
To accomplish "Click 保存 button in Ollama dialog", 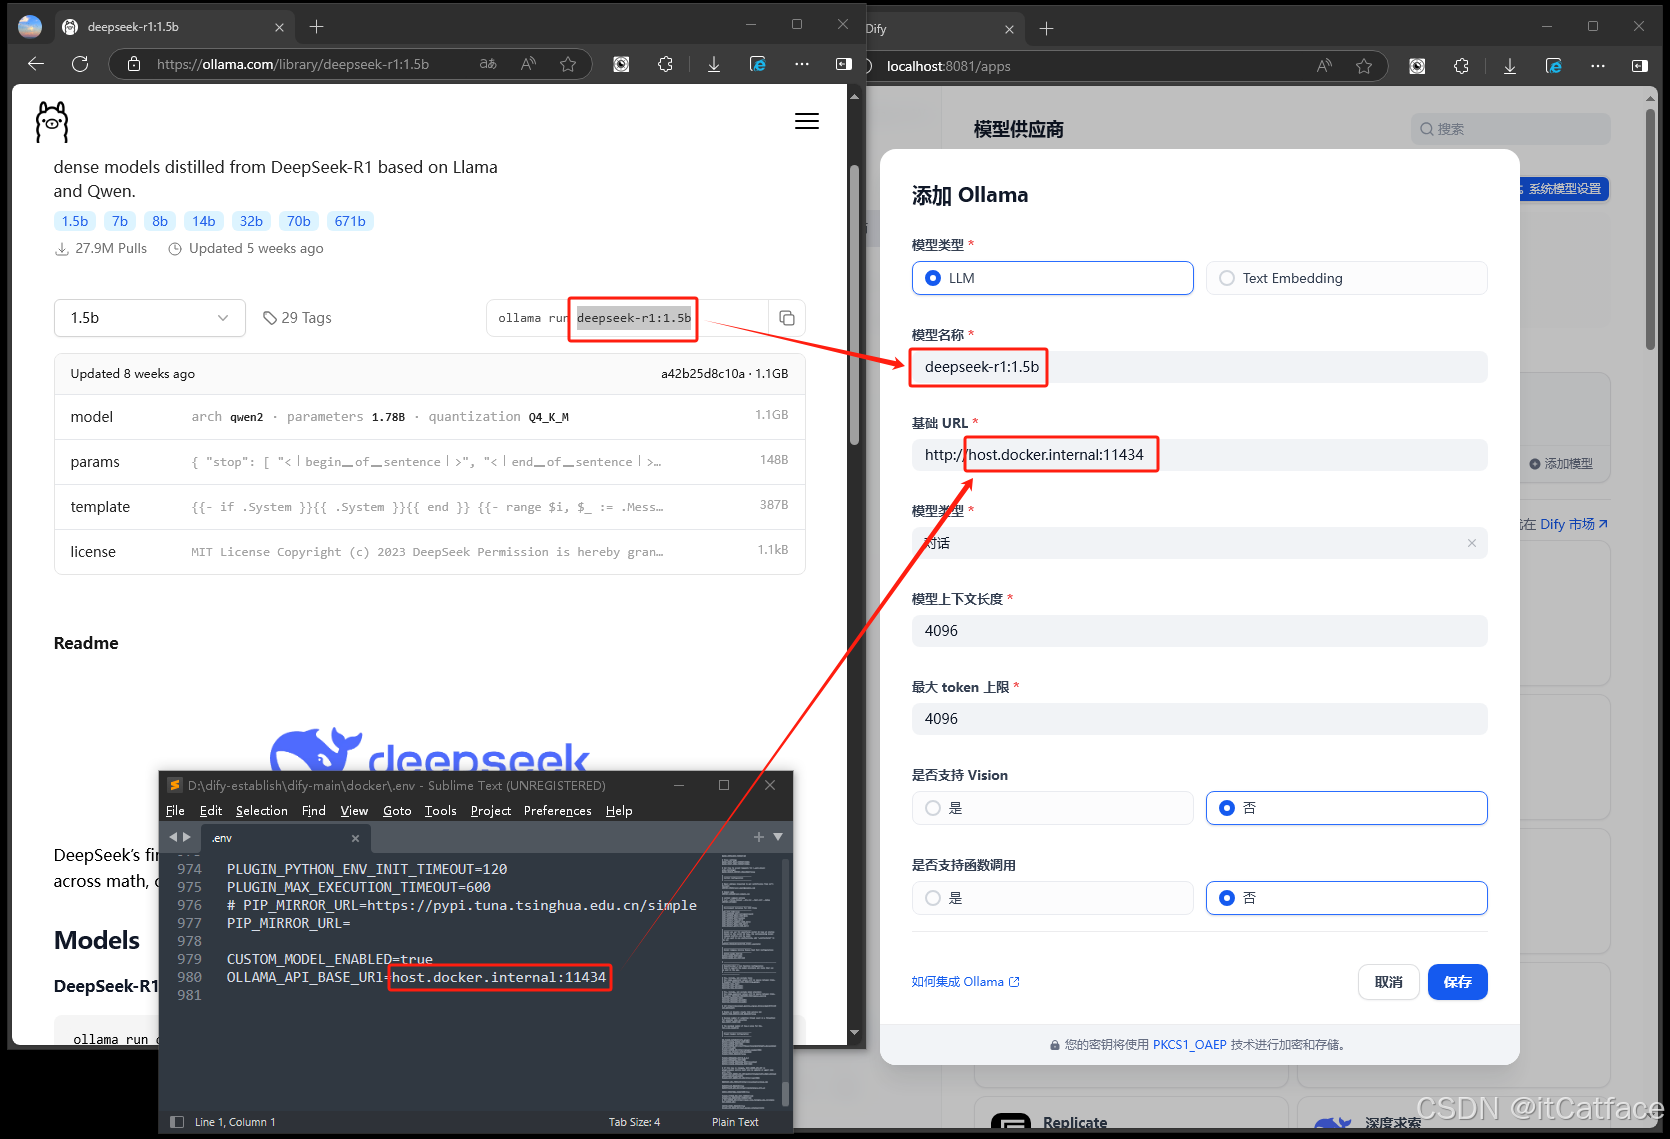I will click(1457, 982).
